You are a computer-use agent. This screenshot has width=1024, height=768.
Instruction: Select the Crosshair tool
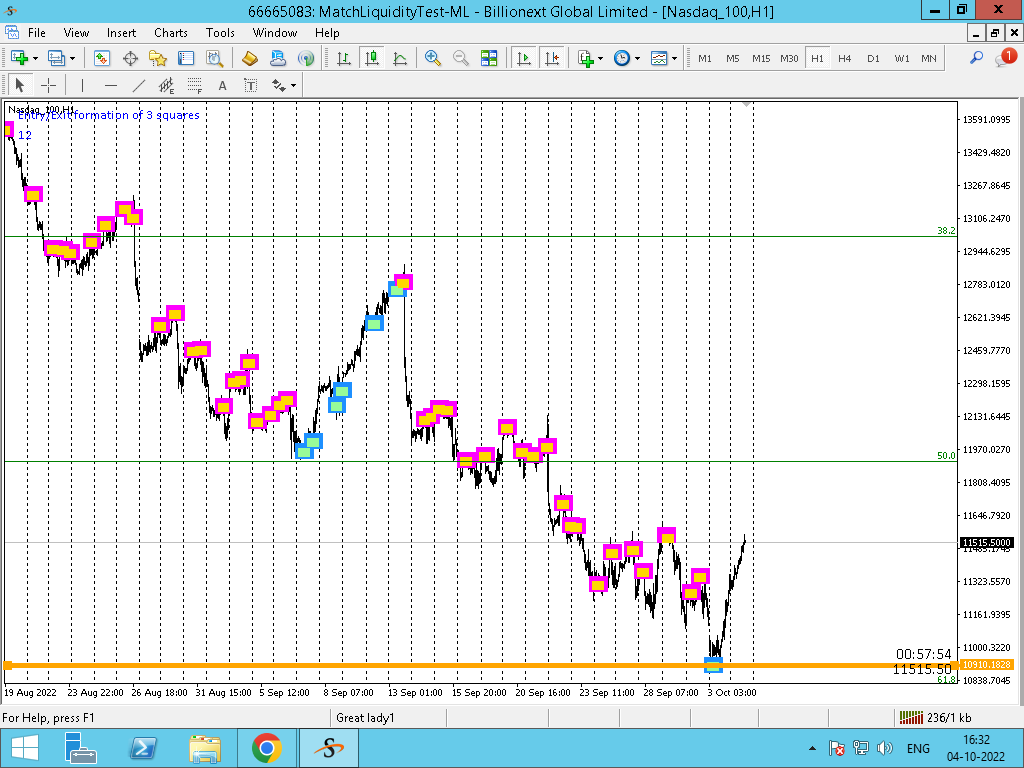coord(48,85)
